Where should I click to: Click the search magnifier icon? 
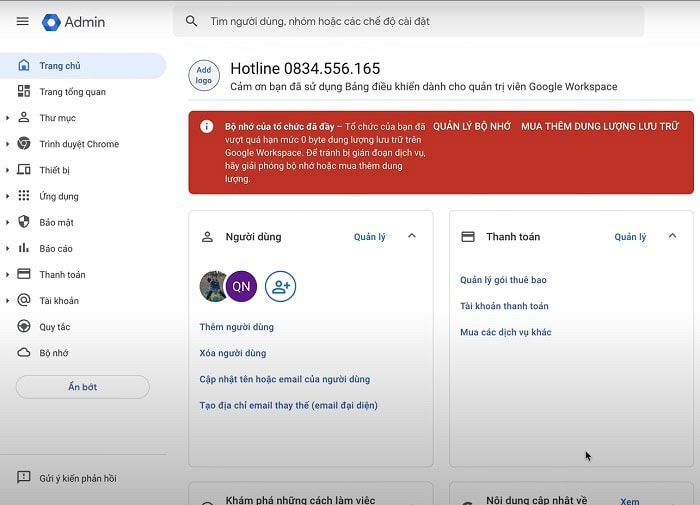click(x=191, y=21)
